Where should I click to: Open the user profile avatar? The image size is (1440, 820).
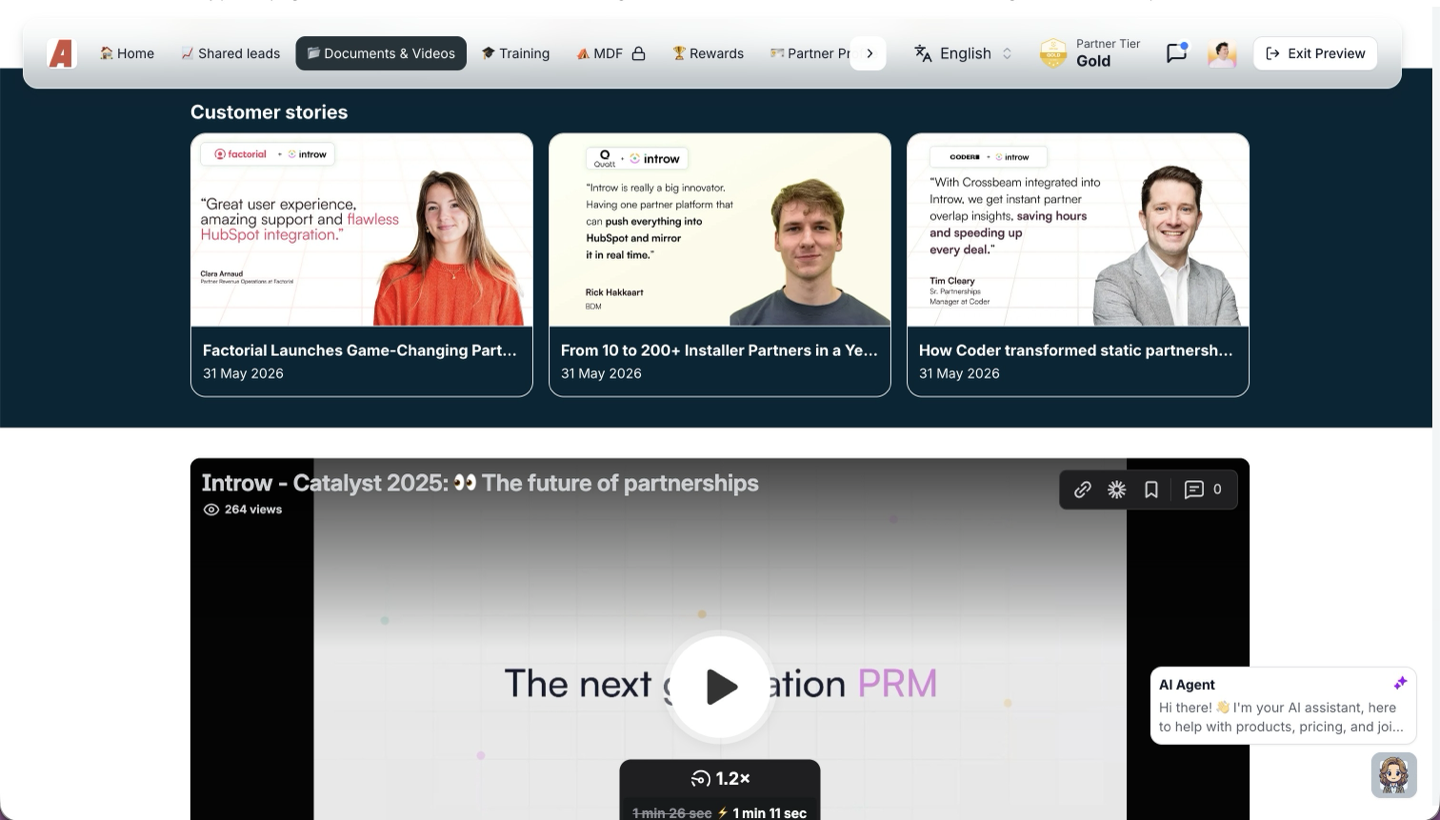coord(1222,53)
